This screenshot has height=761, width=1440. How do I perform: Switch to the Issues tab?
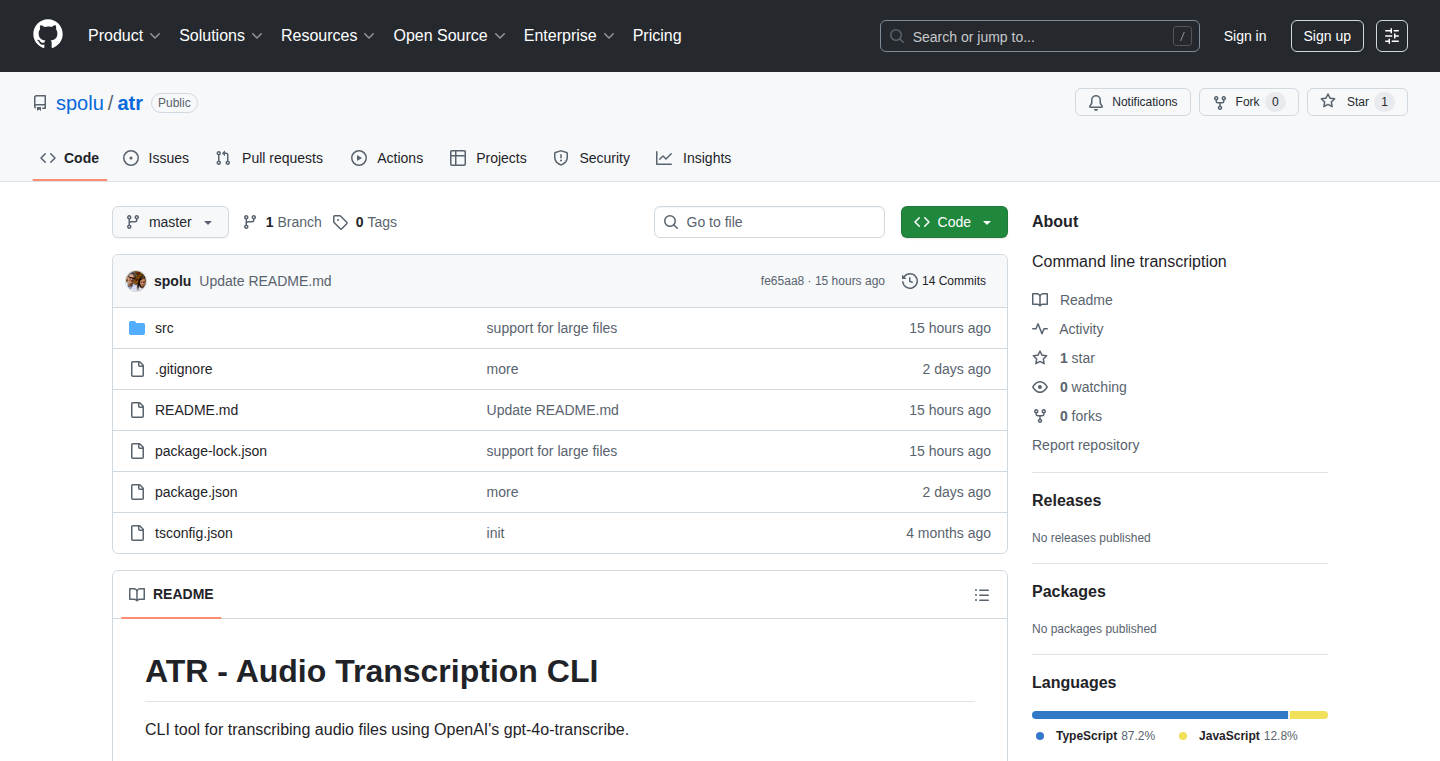[x=156, y=158]
